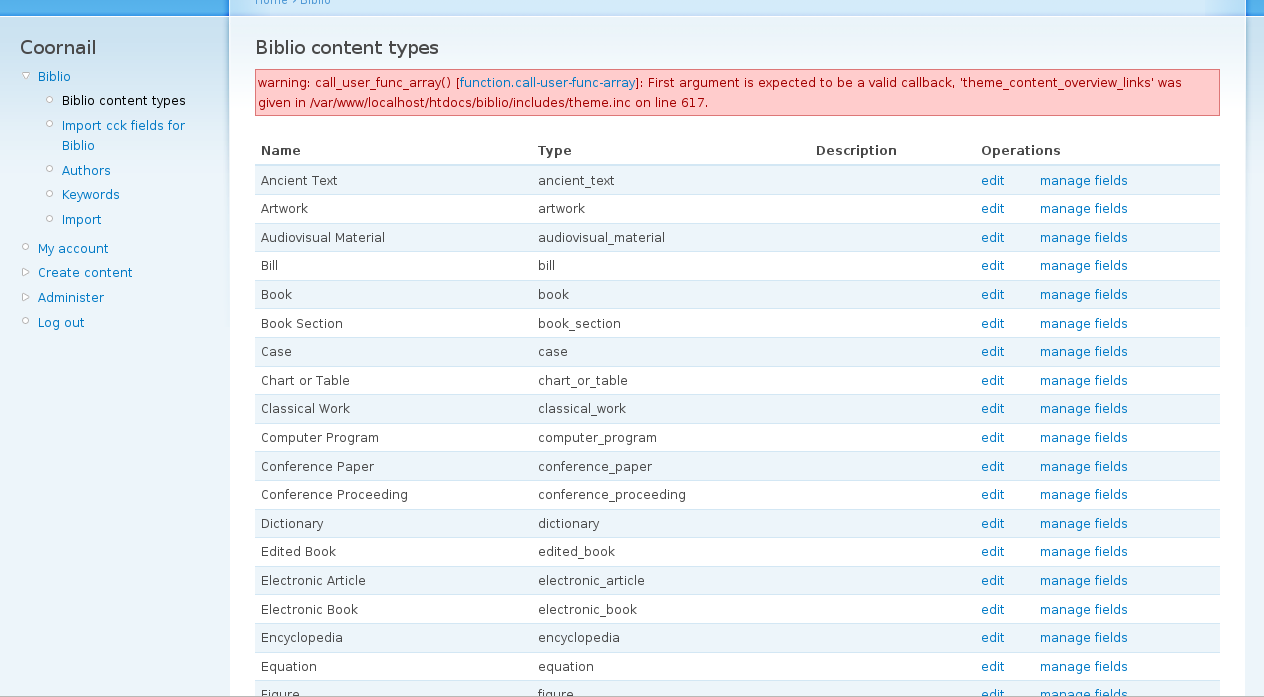Manage fields for Computer Program
The width and height of the screenshot is (1264, 697).
click(x=1083, y=438)
